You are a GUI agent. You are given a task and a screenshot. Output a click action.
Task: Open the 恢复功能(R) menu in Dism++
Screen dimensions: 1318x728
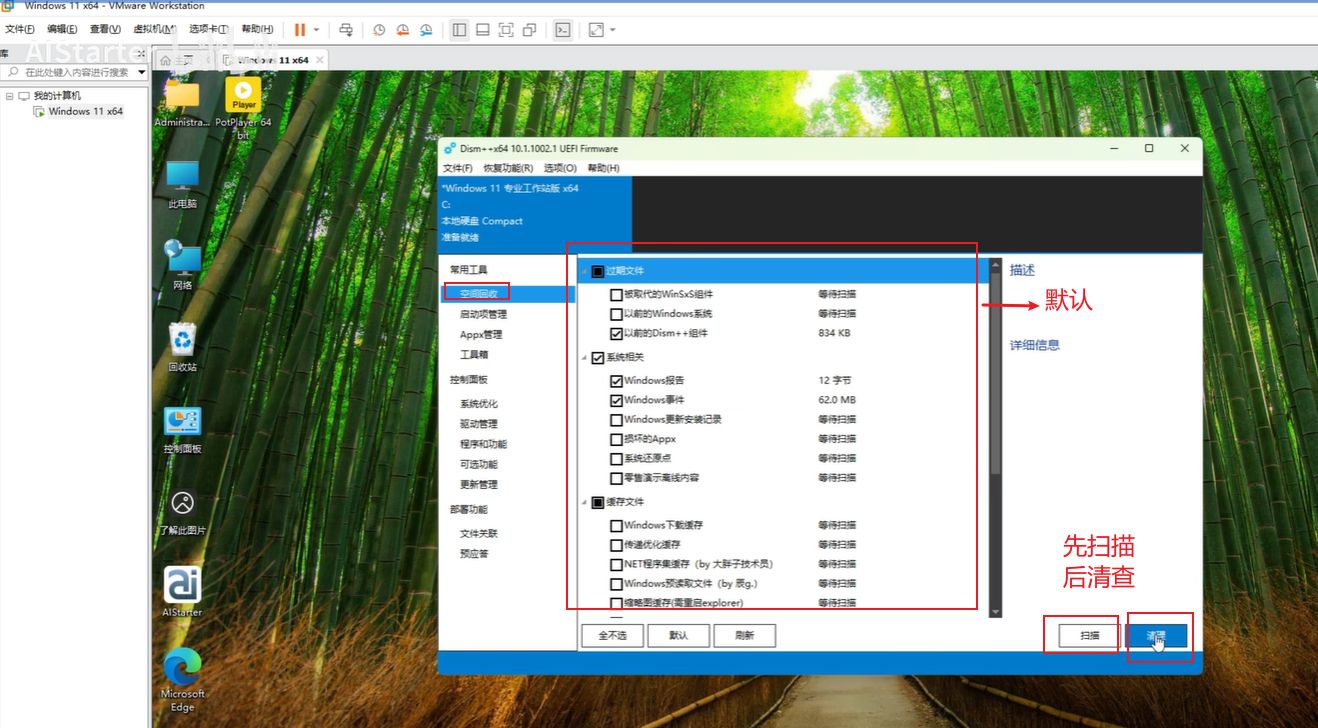tap(508, 168)
